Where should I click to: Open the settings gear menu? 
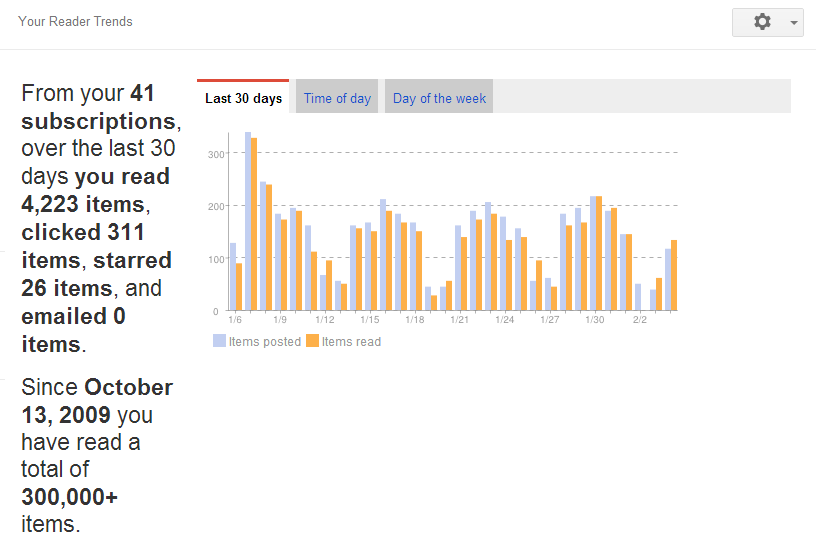pos(762,22)
